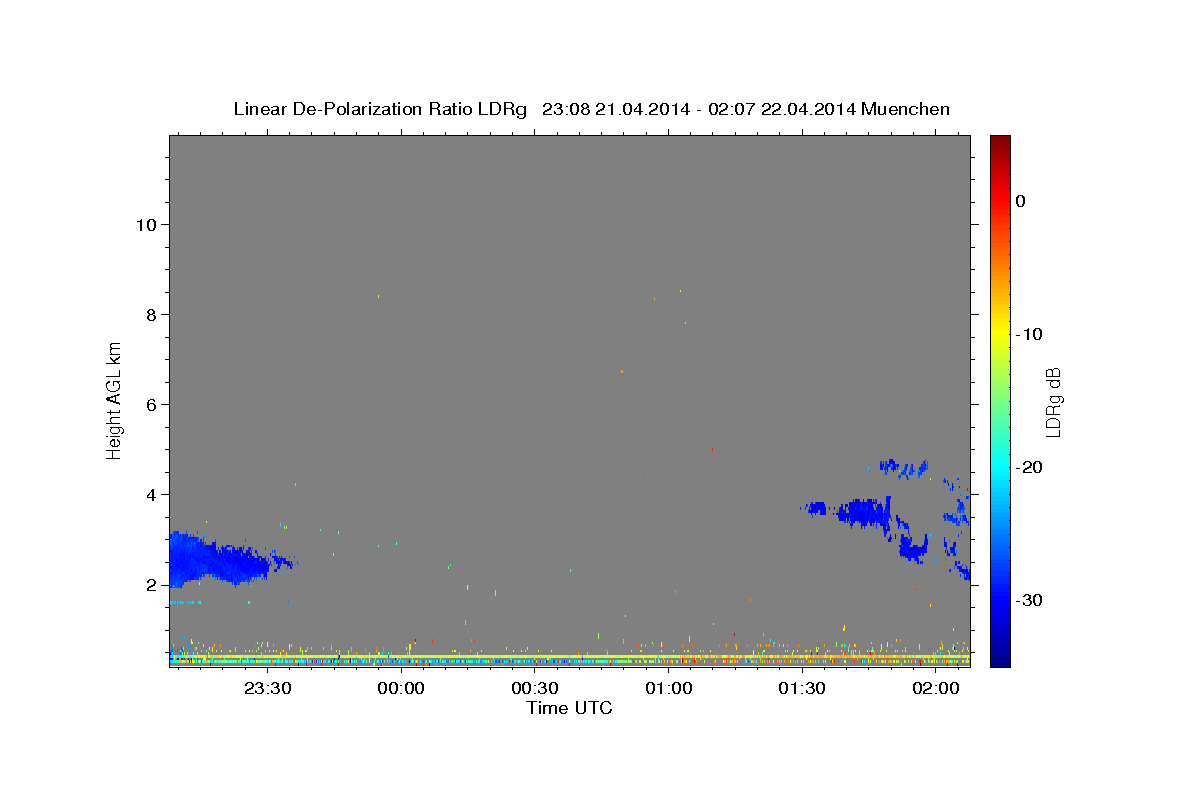
Task: Click the height label 4
Action: click(x=151, y=494)
